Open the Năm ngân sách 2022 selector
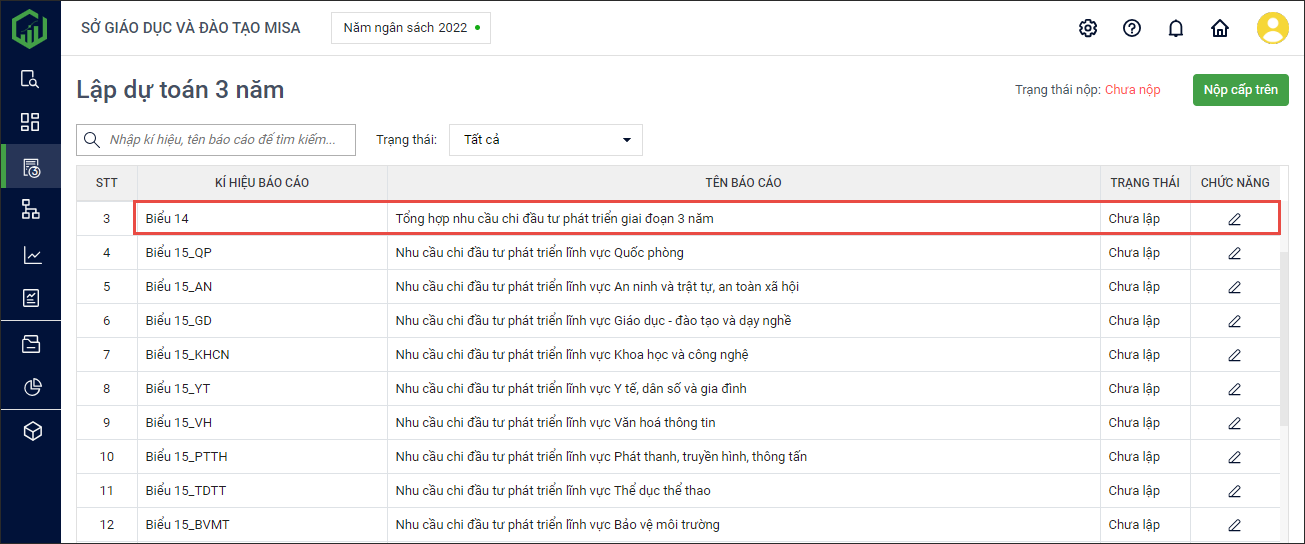 tap(410, 28)
